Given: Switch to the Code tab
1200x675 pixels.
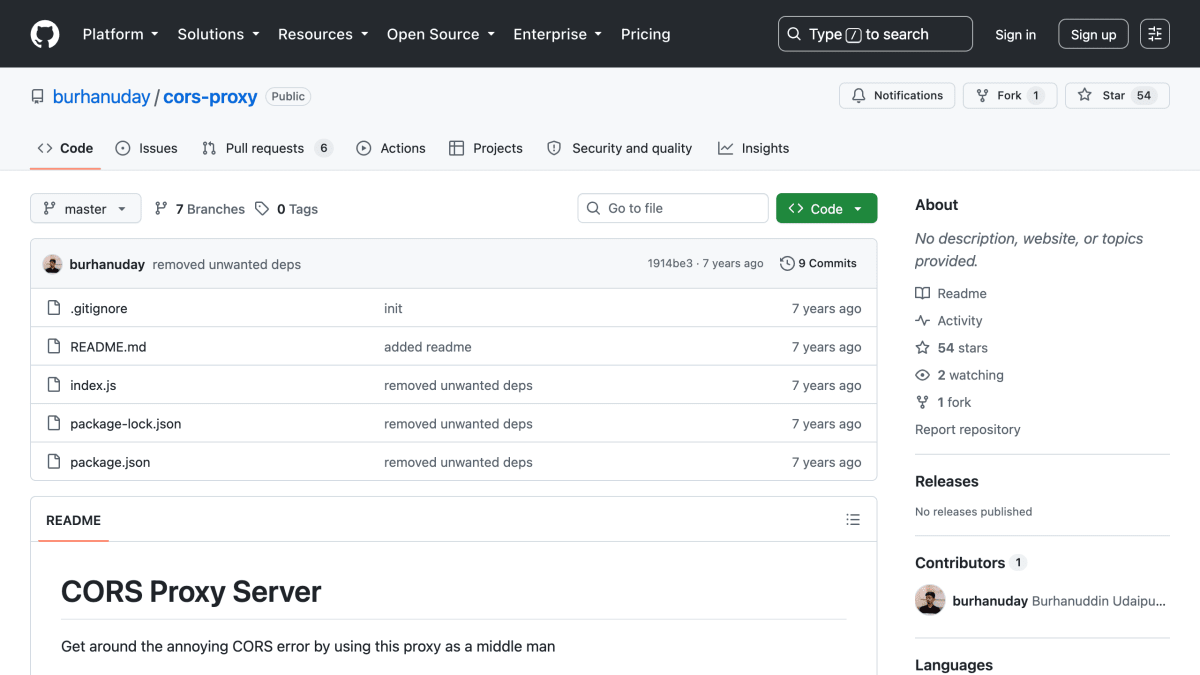Looking at the screenshot, I should tap(65, 148).
